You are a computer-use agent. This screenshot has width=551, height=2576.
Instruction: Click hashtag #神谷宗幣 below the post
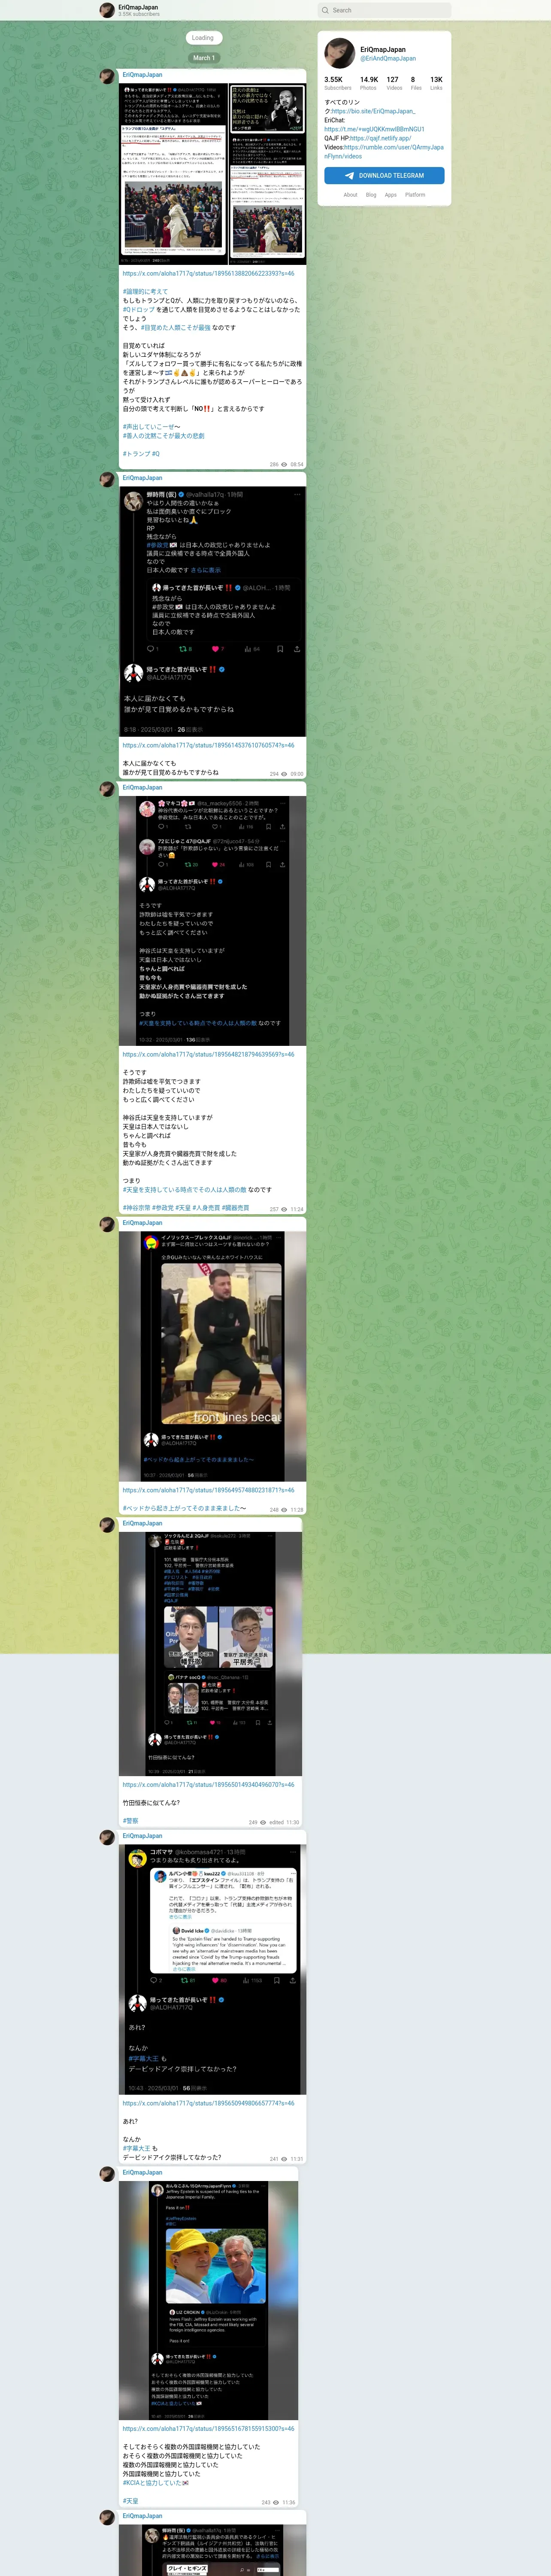(x=136, y=1208)
